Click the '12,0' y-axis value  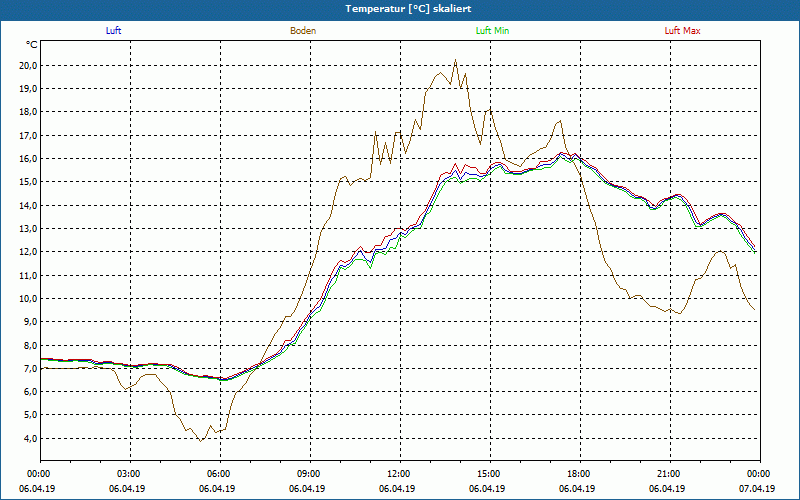click(28, 252)
